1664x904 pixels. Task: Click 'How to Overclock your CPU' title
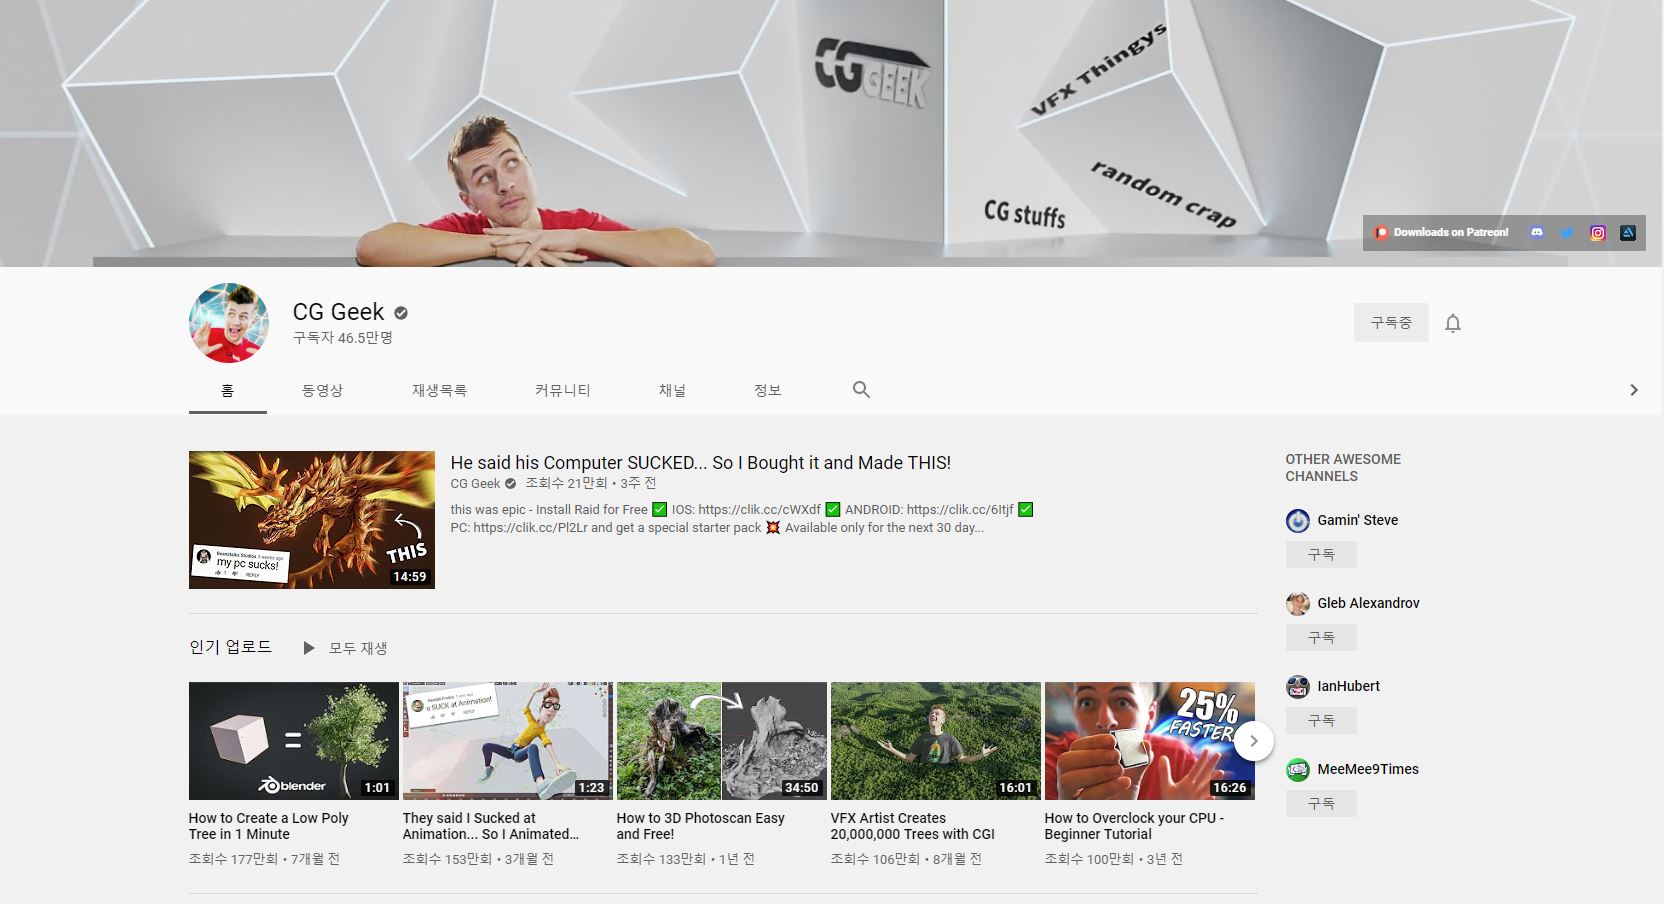(x=1135, y=826)
